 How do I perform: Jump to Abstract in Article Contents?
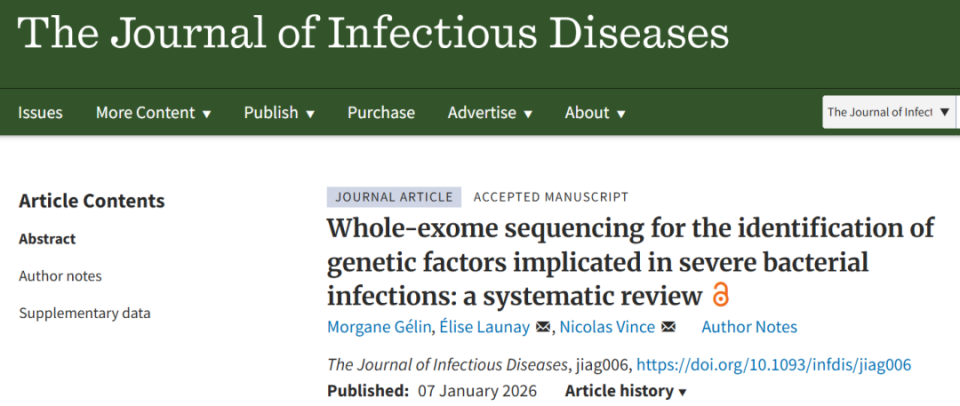coord(47,239)
